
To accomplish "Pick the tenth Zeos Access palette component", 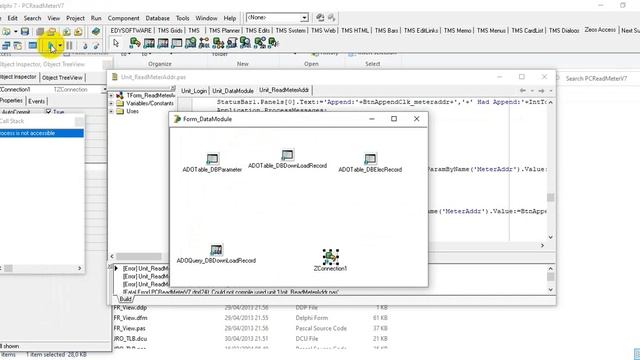I will [x=260, y=43].
